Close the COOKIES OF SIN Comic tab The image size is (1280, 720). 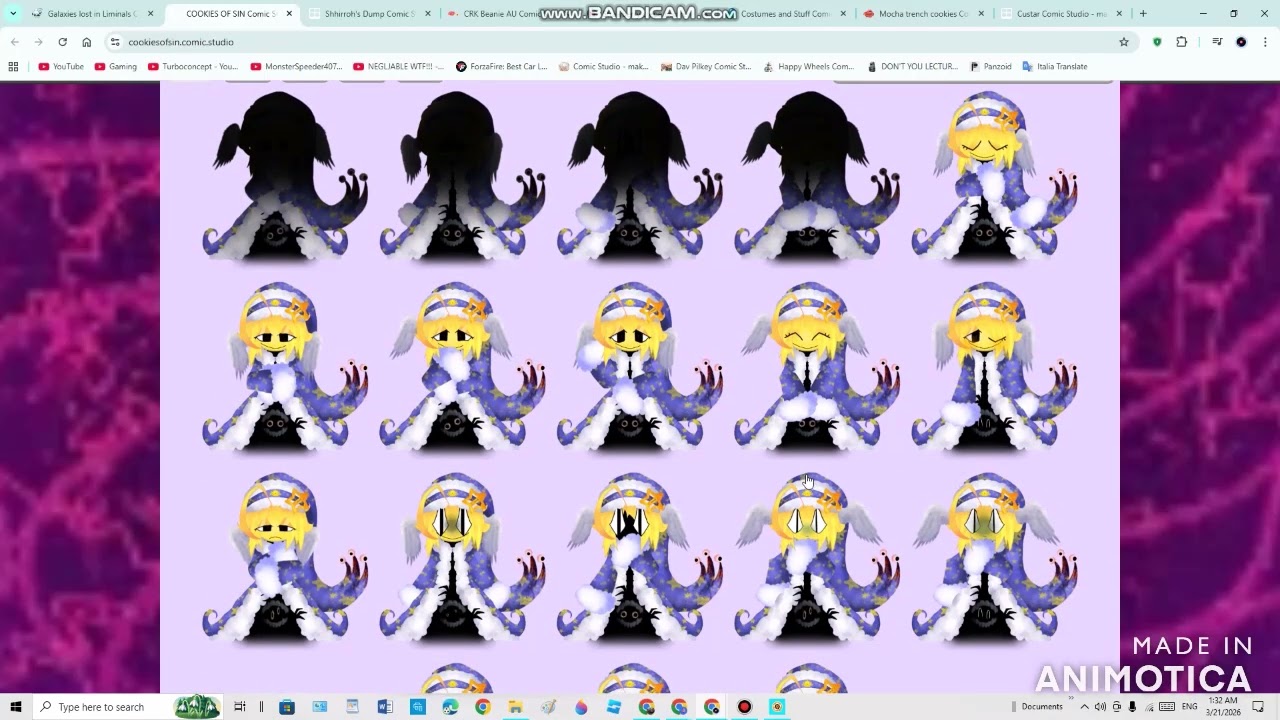coord(289,14)
